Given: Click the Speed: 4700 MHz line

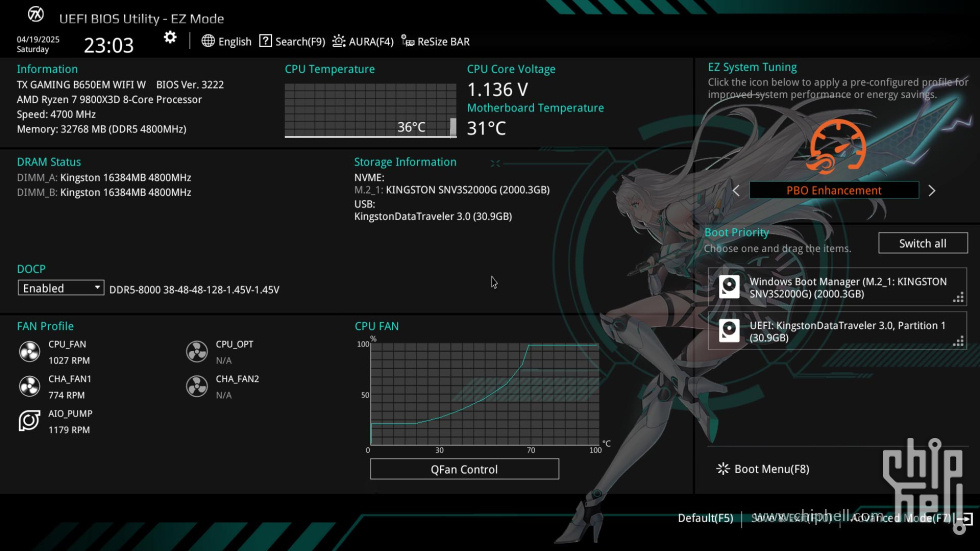Looking at the screenshot, I should [56, 114].
